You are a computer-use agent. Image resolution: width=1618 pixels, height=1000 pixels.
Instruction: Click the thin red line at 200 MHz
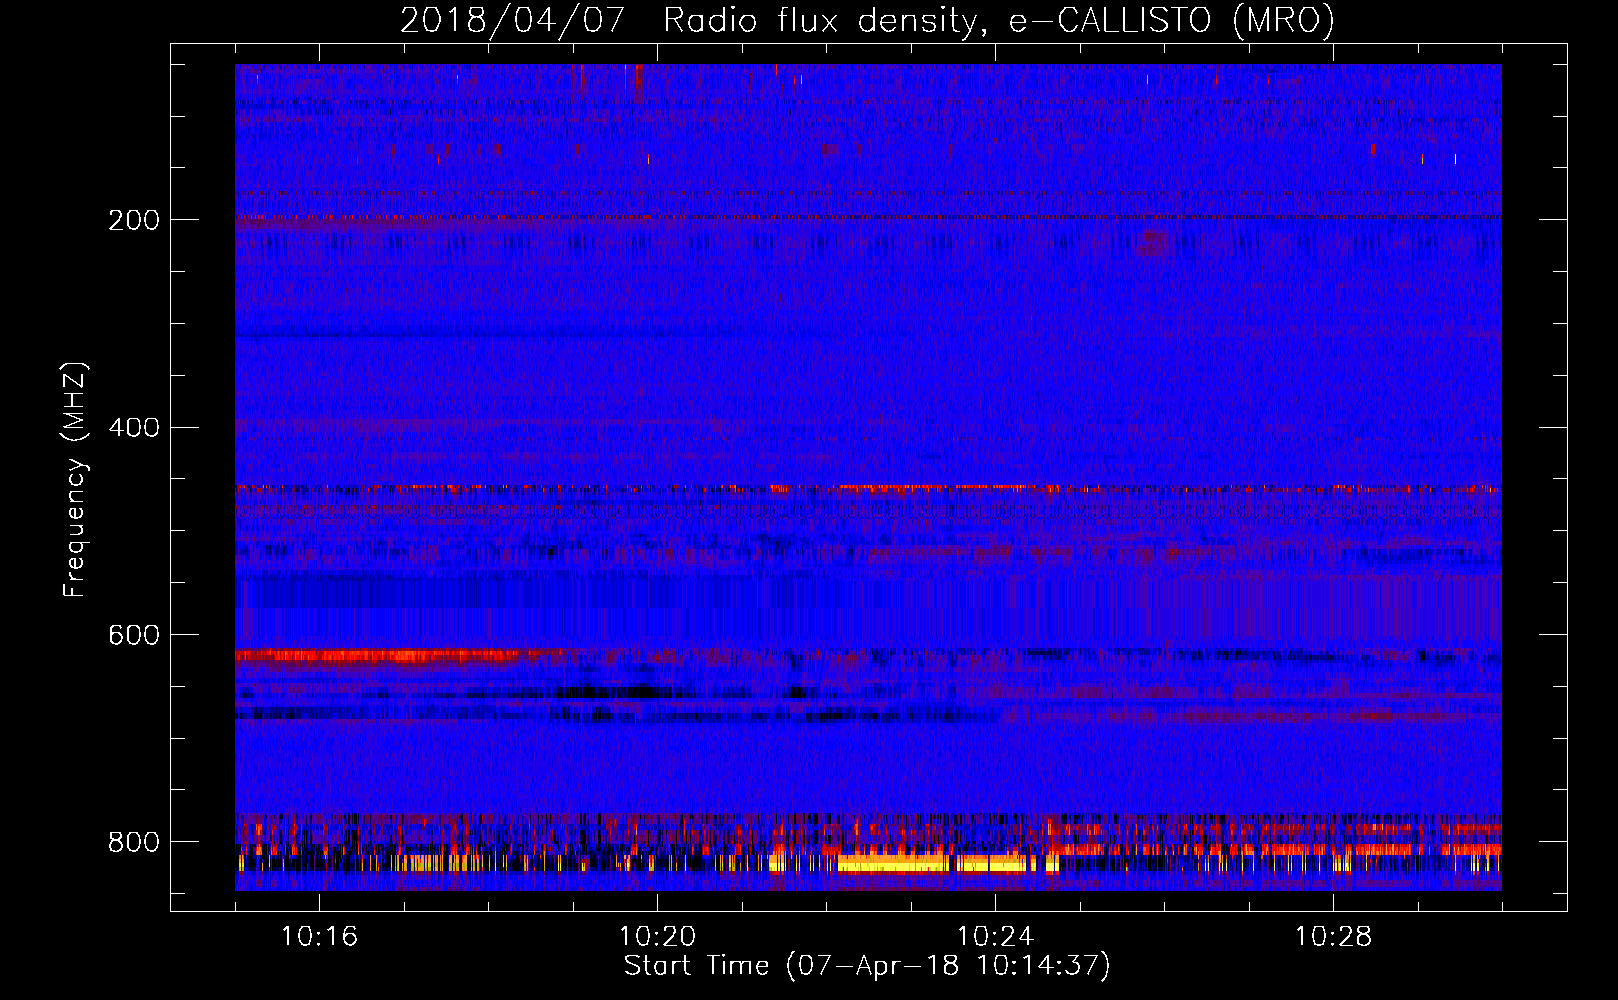point(868,217)
